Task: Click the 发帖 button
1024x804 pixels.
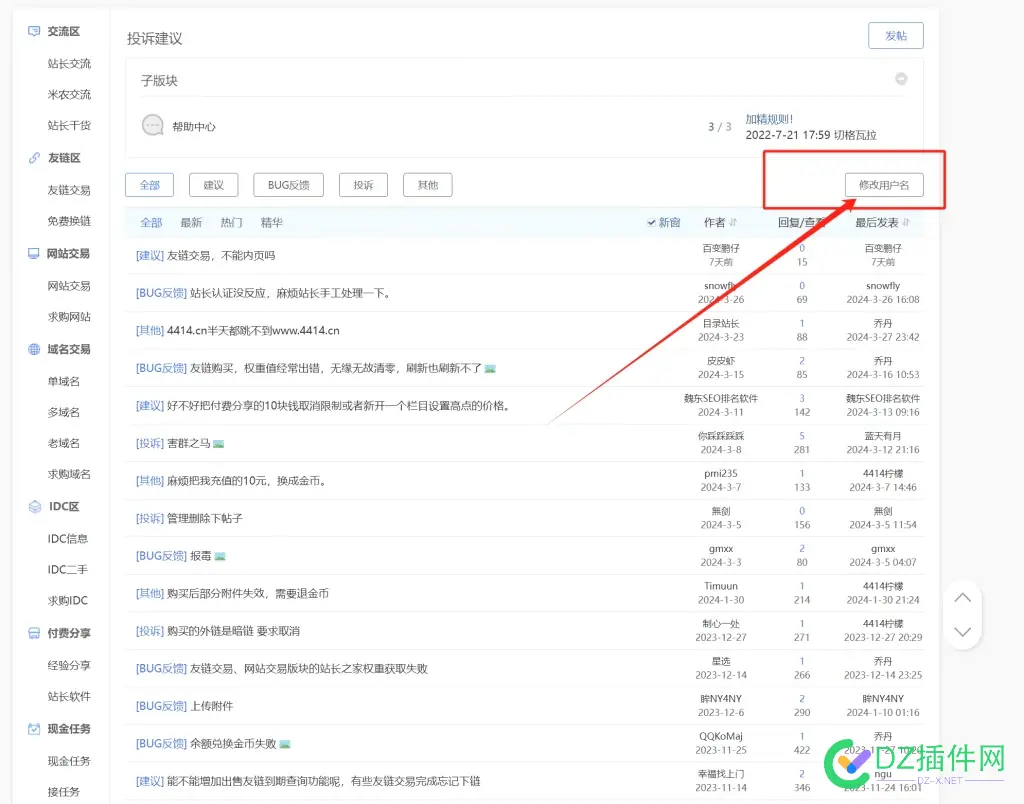Action: (895, 34)
